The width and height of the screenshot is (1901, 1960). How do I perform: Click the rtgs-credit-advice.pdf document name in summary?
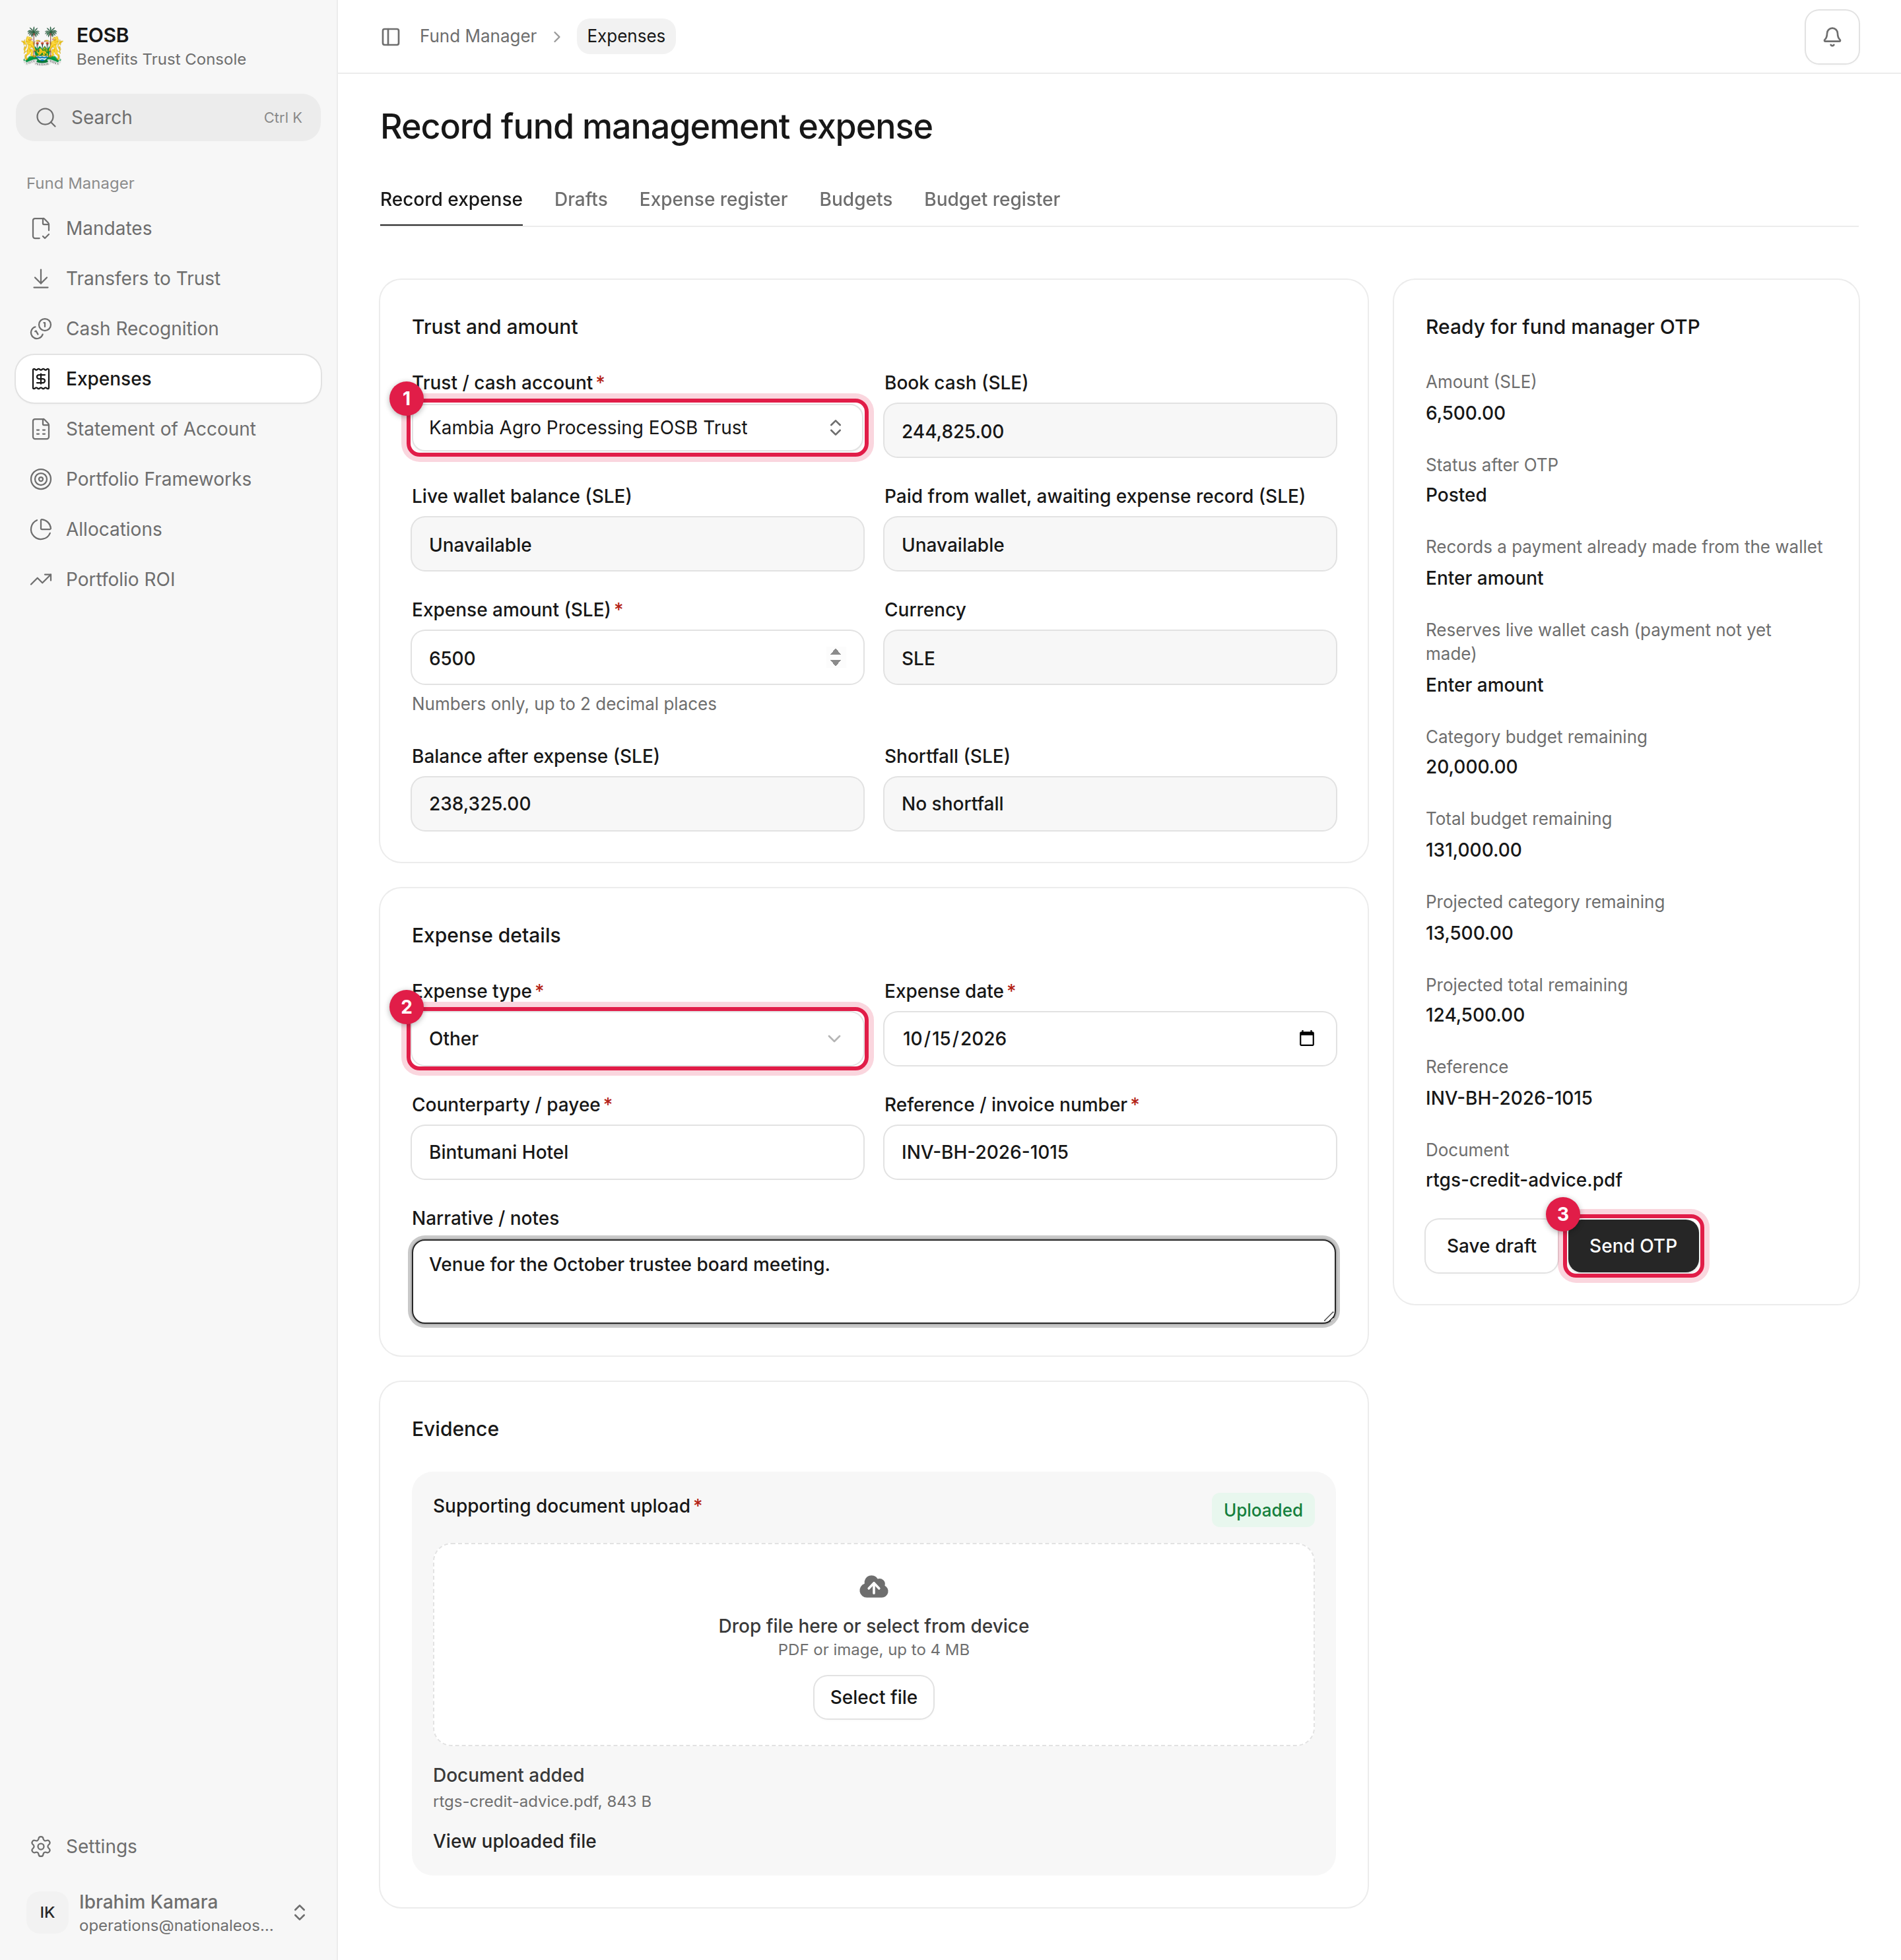tap(1523, 1180)
